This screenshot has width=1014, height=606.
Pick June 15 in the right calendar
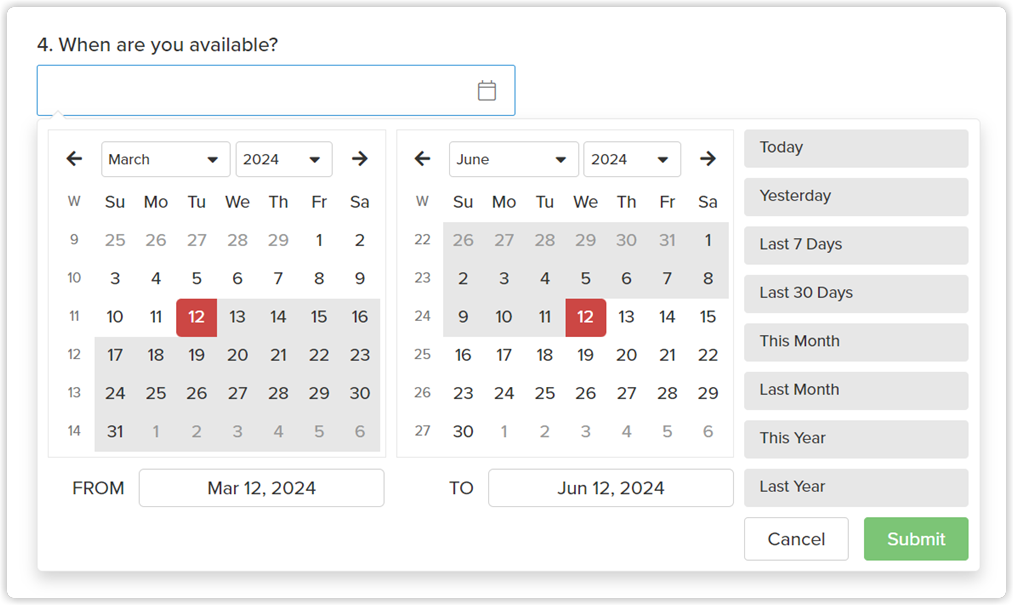pyautogui.click(x=708, y=317)
